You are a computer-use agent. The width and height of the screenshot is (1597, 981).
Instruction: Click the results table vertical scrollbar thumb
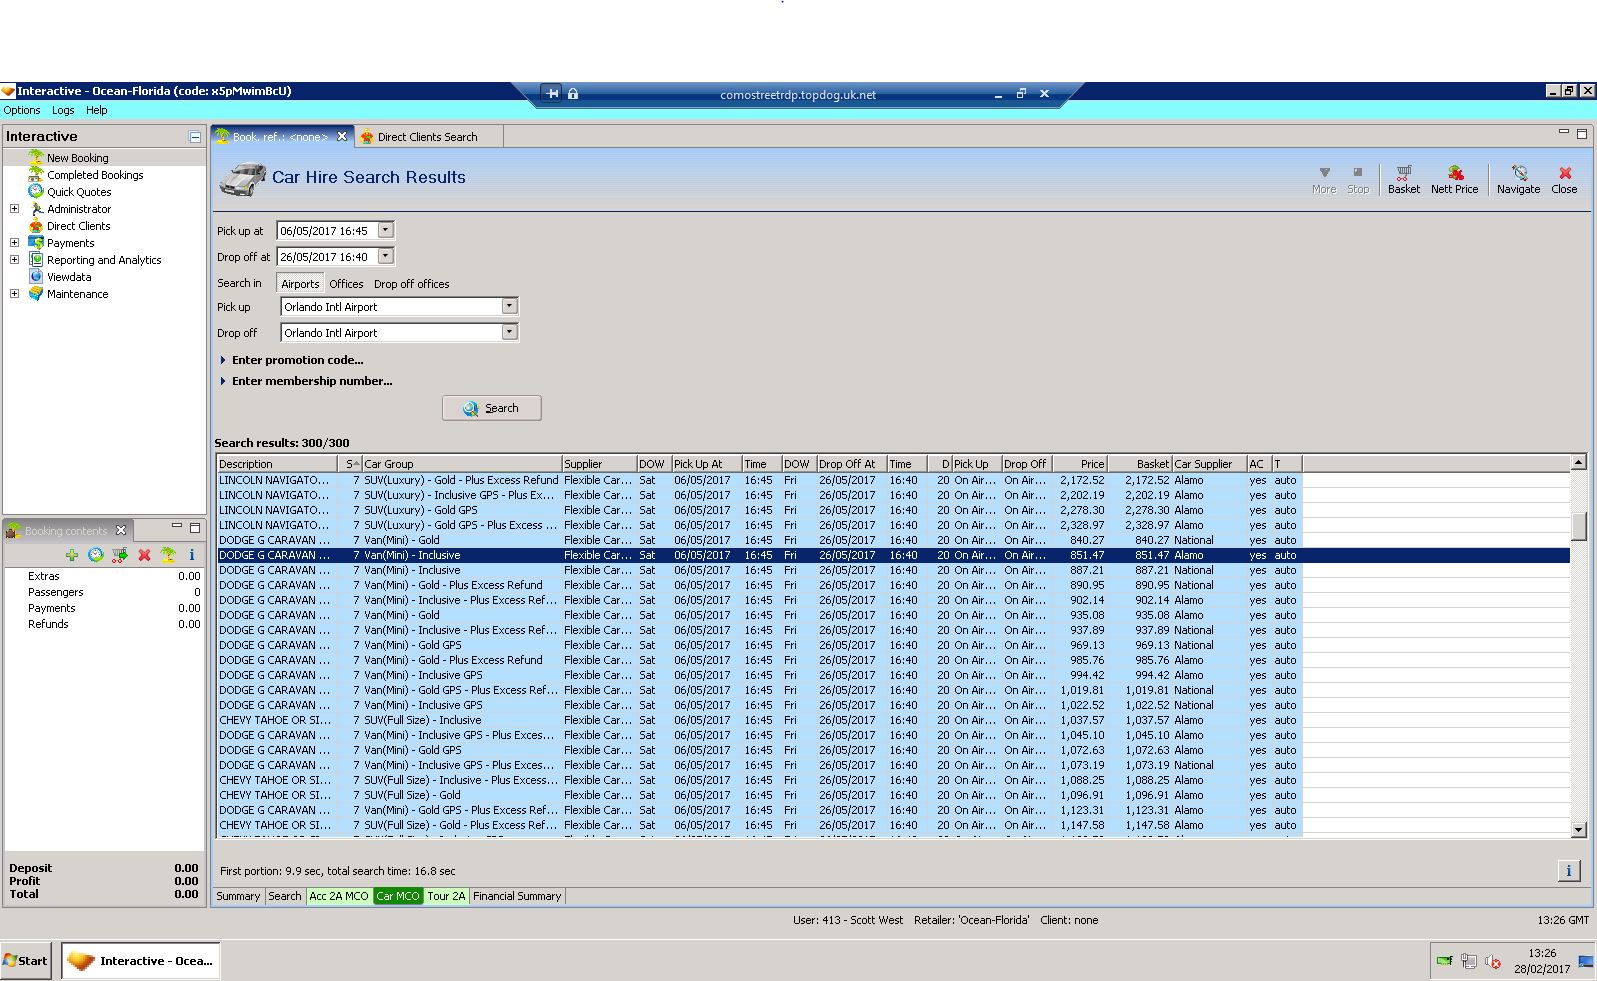click(x=1578, y=526)
